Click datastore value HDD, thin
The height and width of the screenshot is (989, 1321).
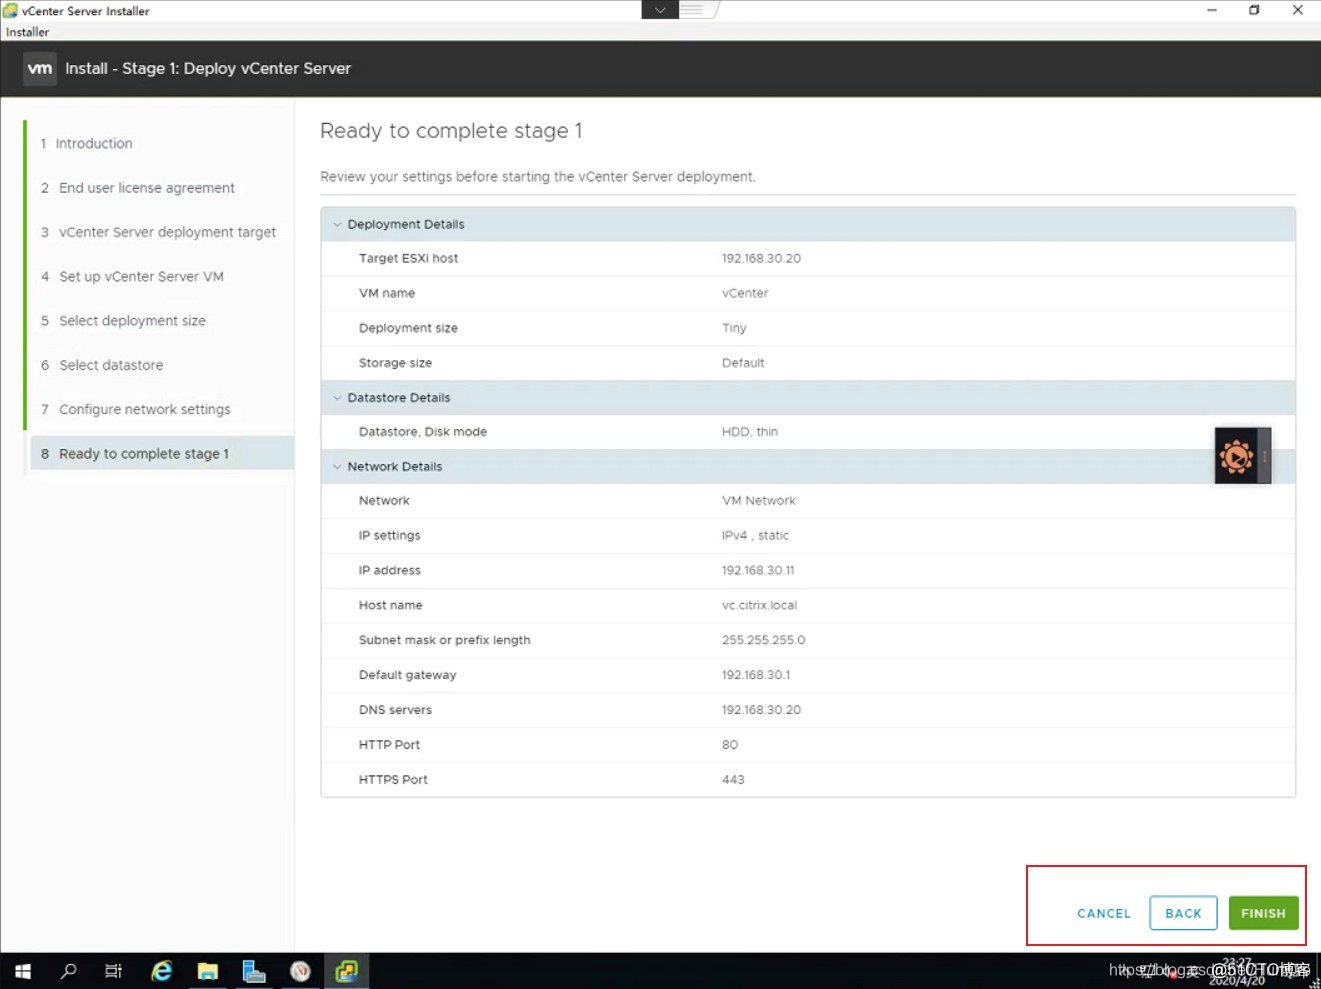750,432
